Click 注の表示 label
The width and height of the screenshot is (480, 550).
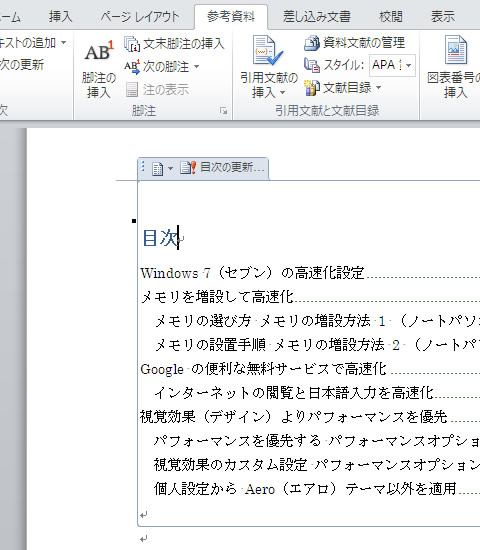tap(166, 89)
